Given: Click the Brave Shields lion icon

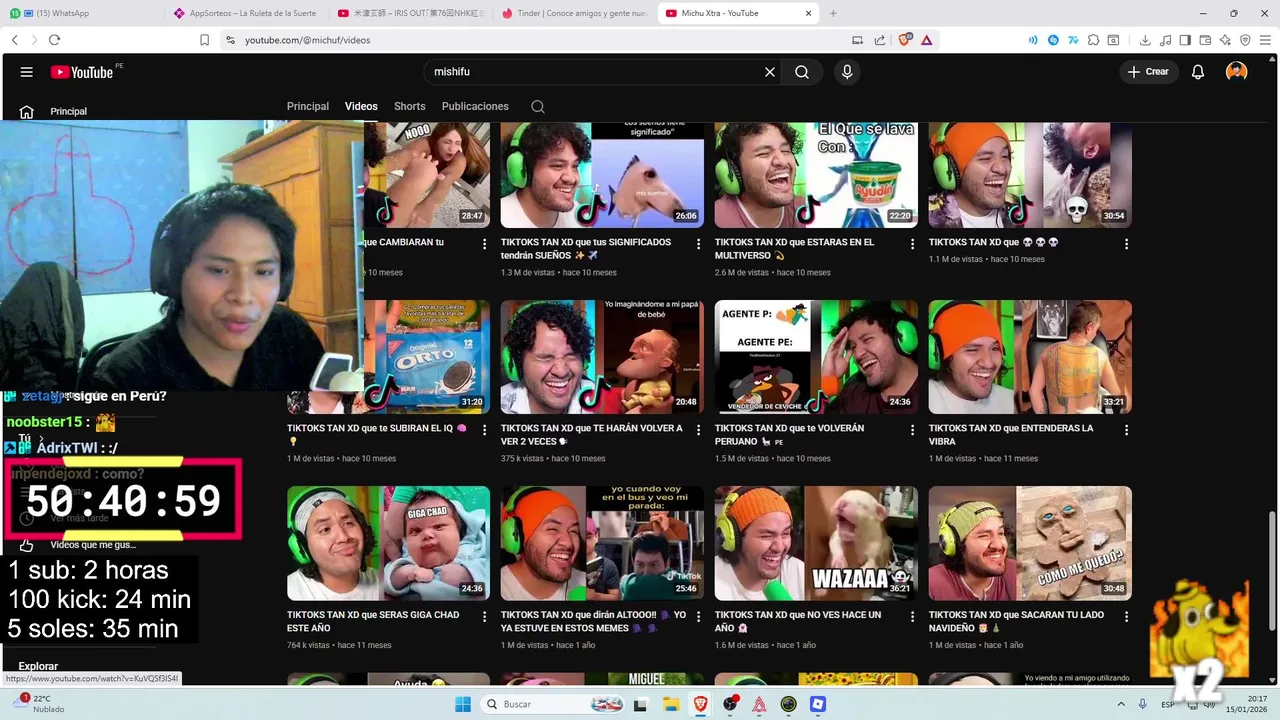Looking at the screenshot, I should pos(906,40).
